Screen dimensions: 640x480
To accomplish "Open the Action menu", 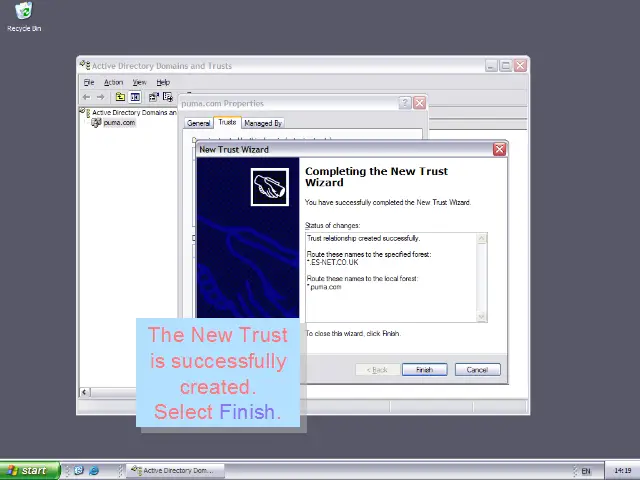I will point(113,82).
